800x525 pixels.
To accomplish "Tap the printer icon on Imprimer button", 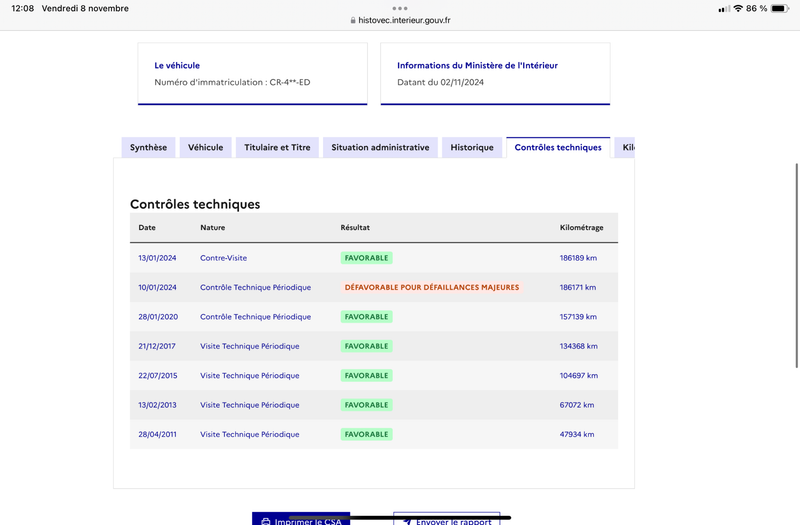I will [x=266, y=521].
